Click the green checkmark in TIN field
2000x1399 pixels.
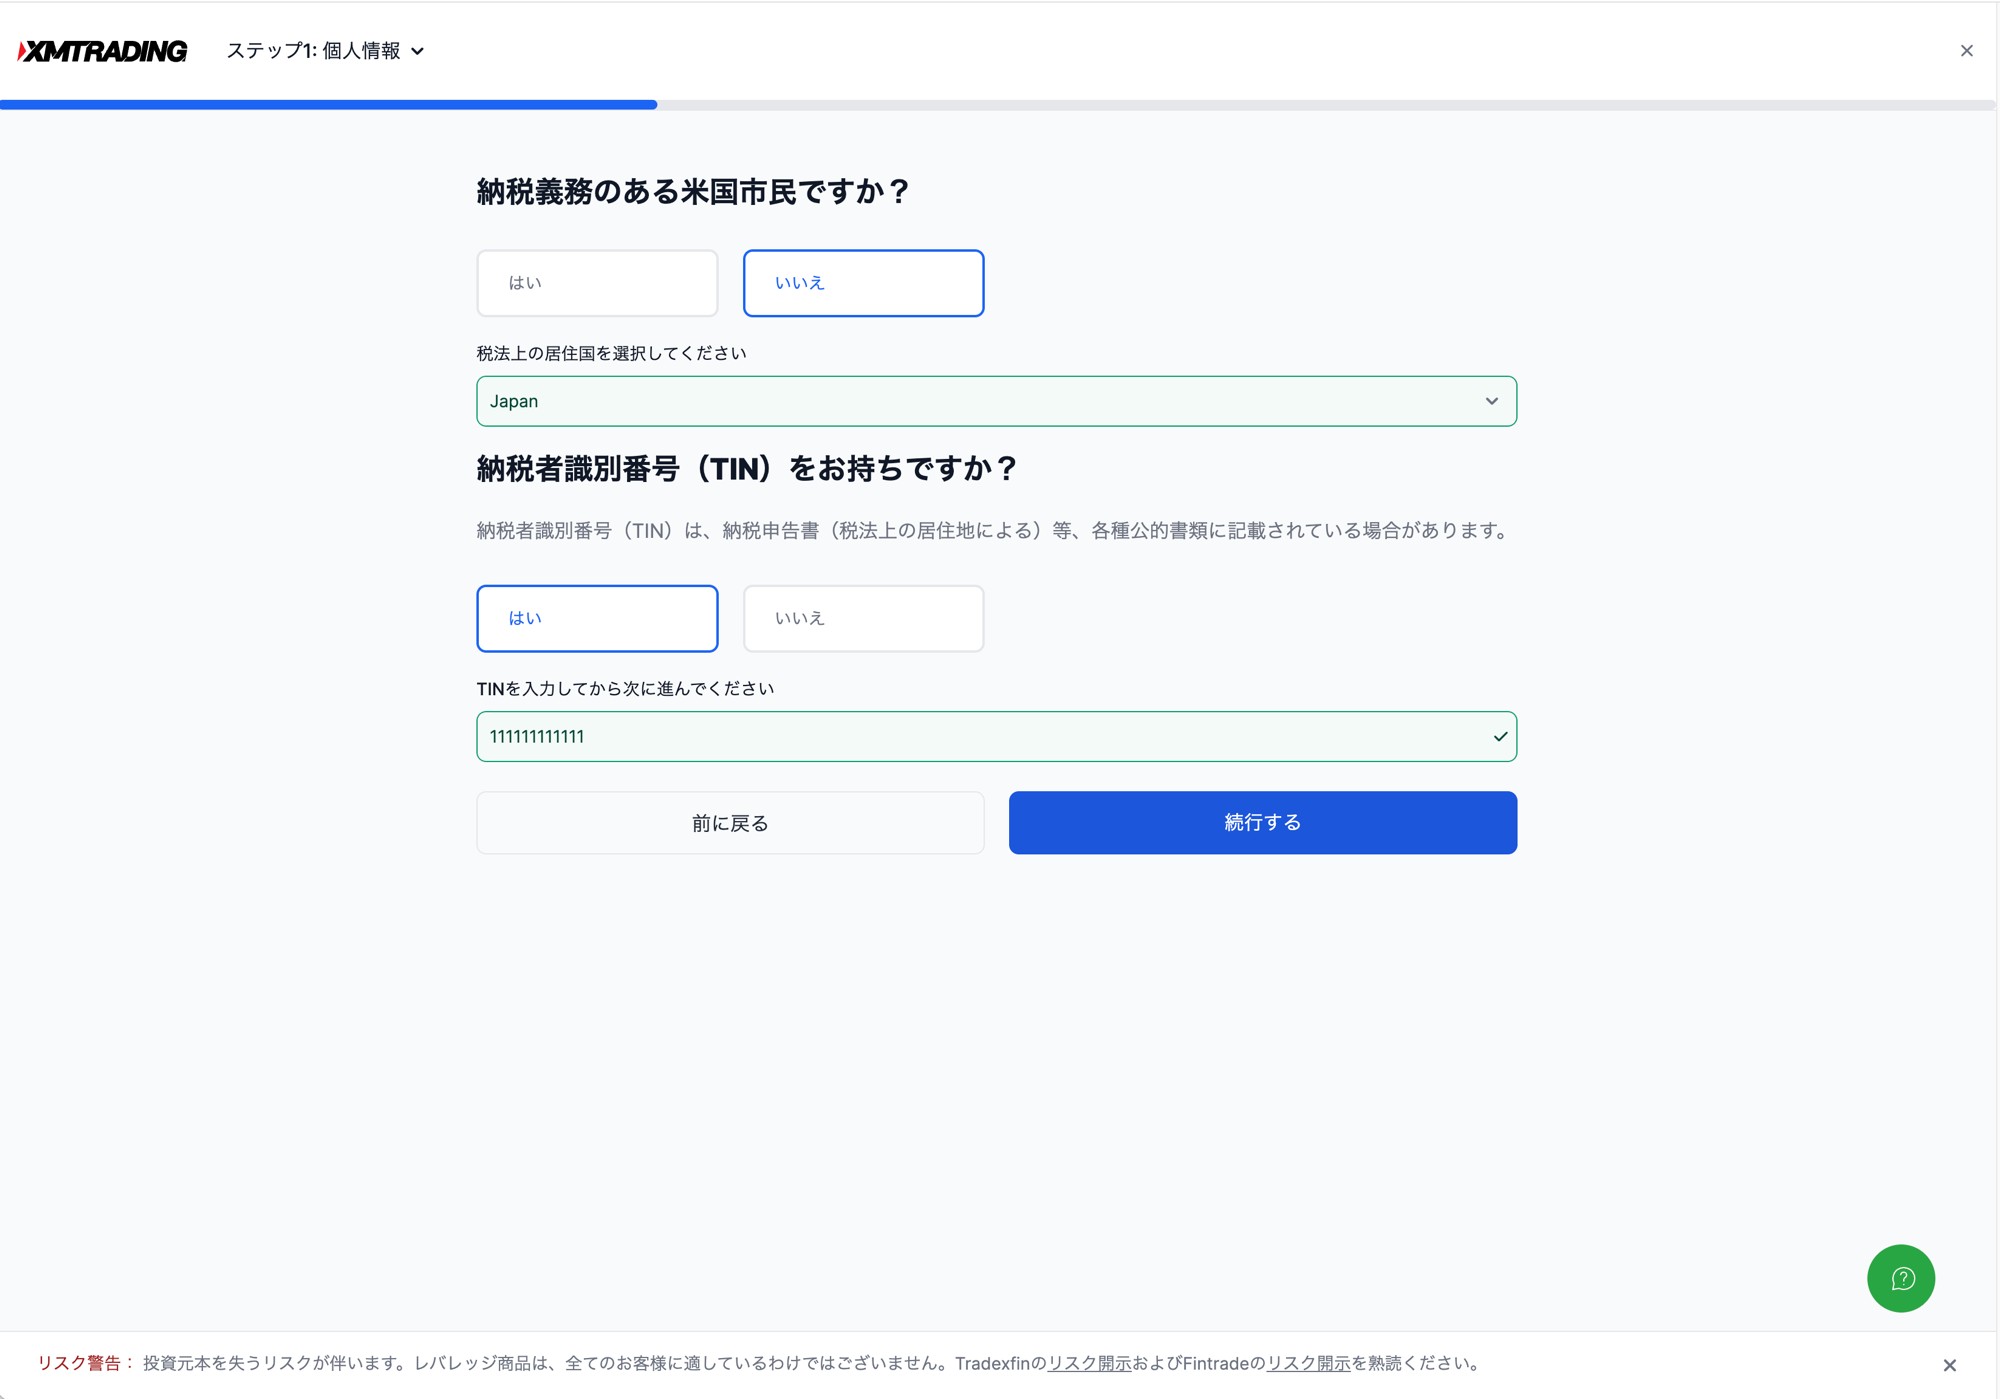[x=1500, y=737]
